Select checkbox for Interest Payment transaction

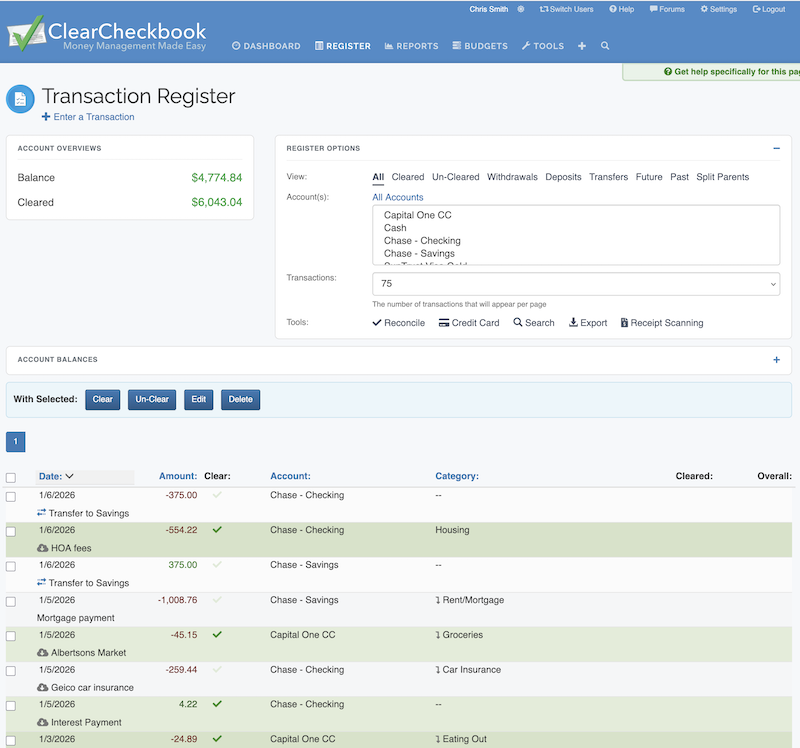[x=11, y=706]
